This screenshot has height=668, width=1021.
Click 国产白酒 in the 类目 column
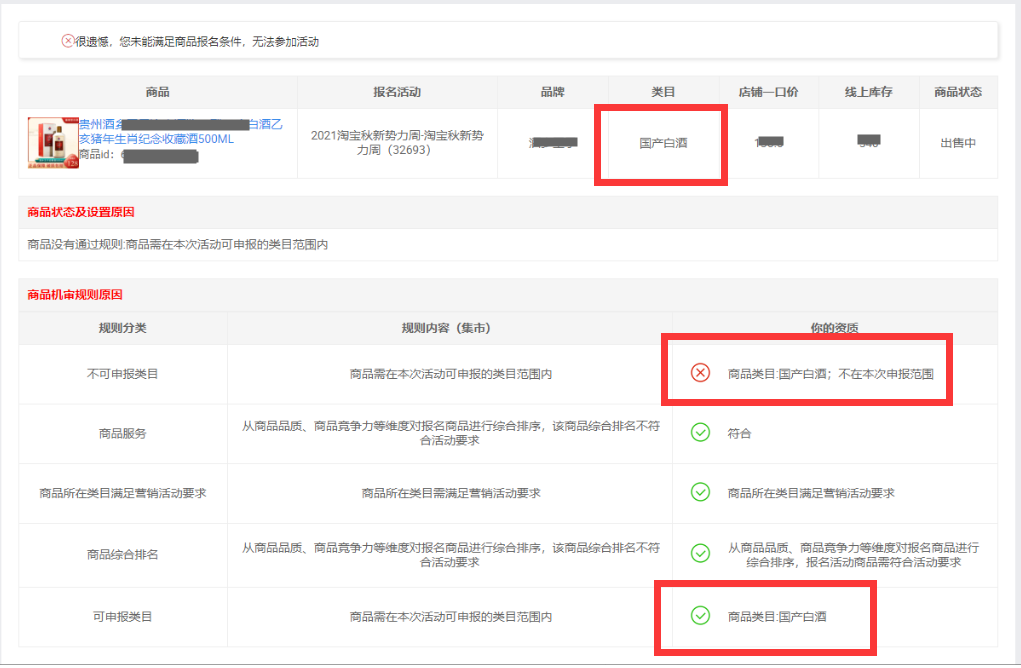(x=663, y=143)
